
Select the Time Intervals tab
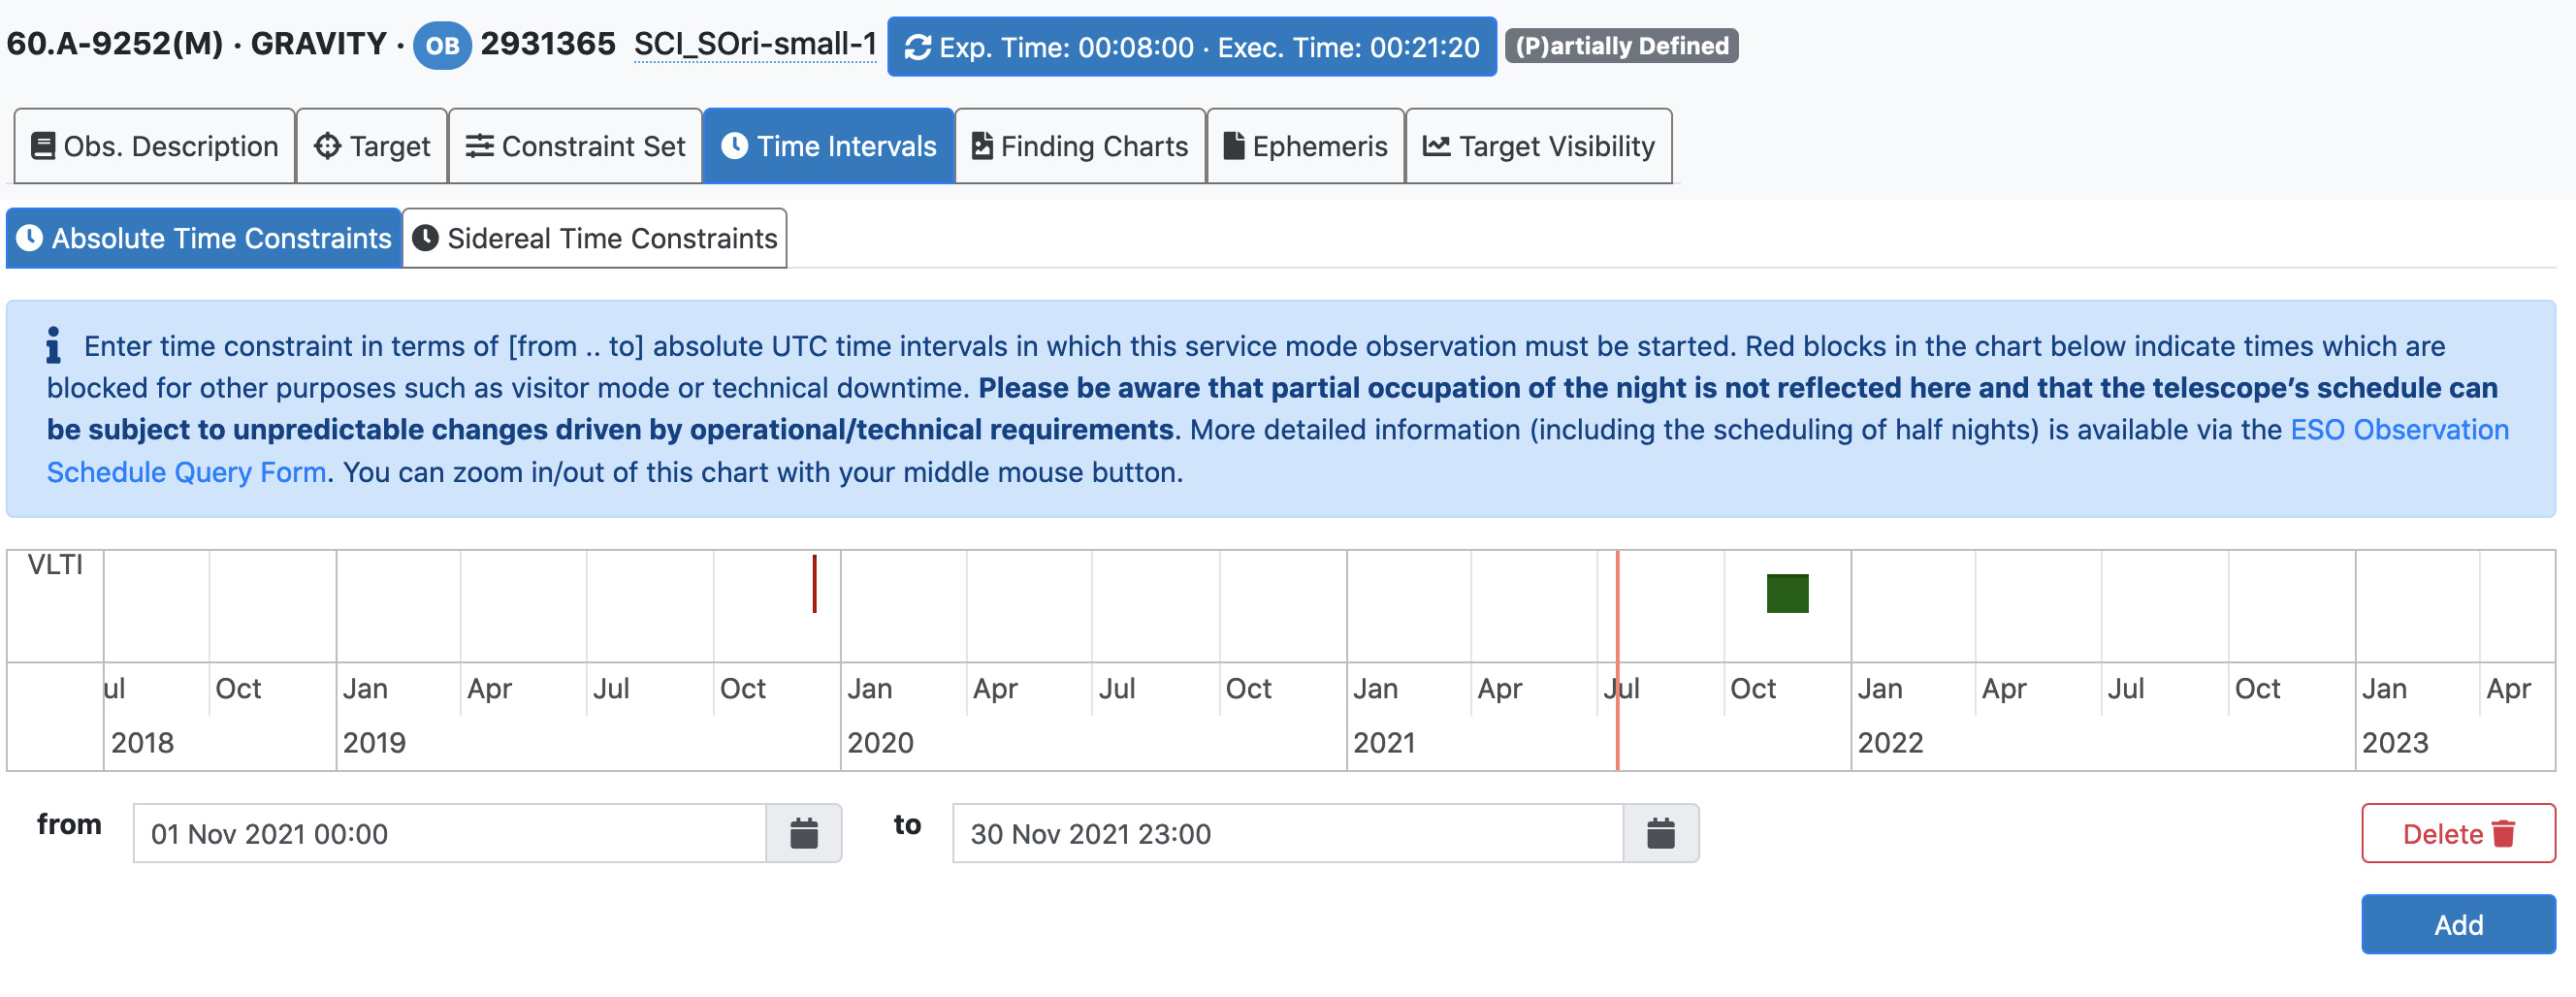pos(829,146)
